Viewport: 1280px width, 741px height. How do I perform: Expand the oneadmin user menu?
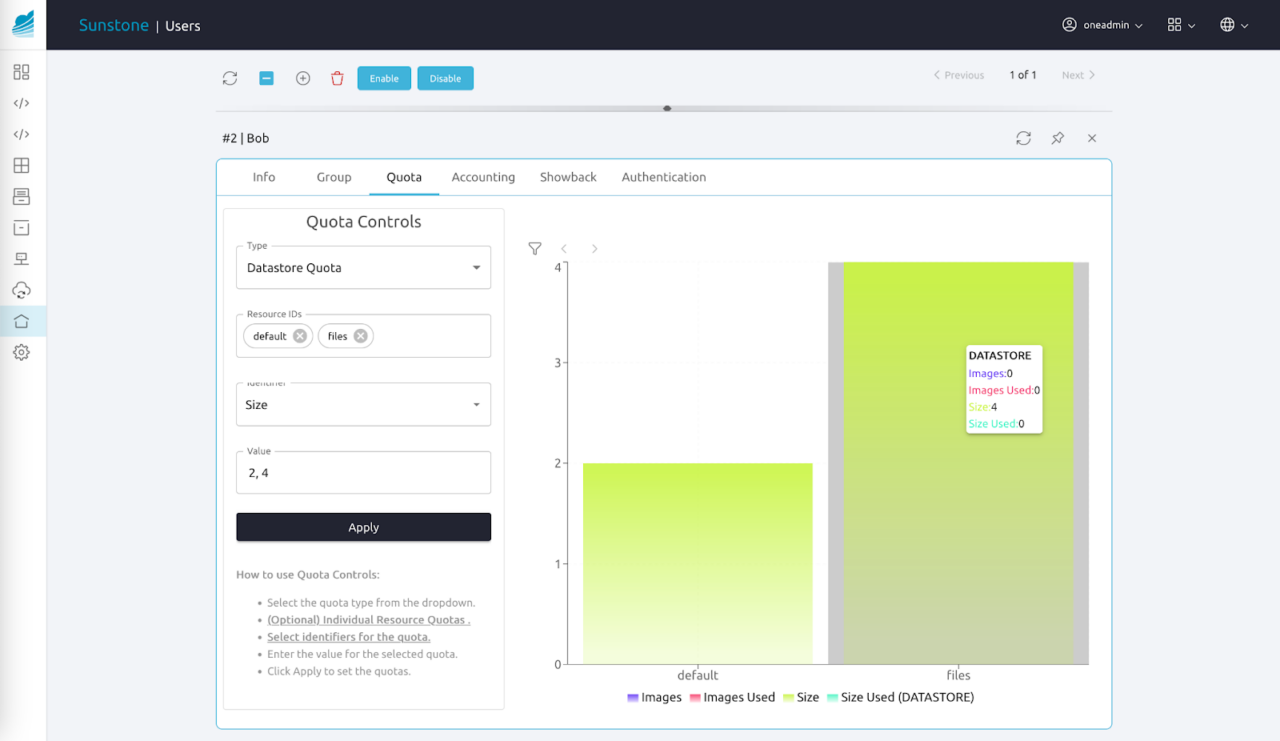tap(1102, 25)
